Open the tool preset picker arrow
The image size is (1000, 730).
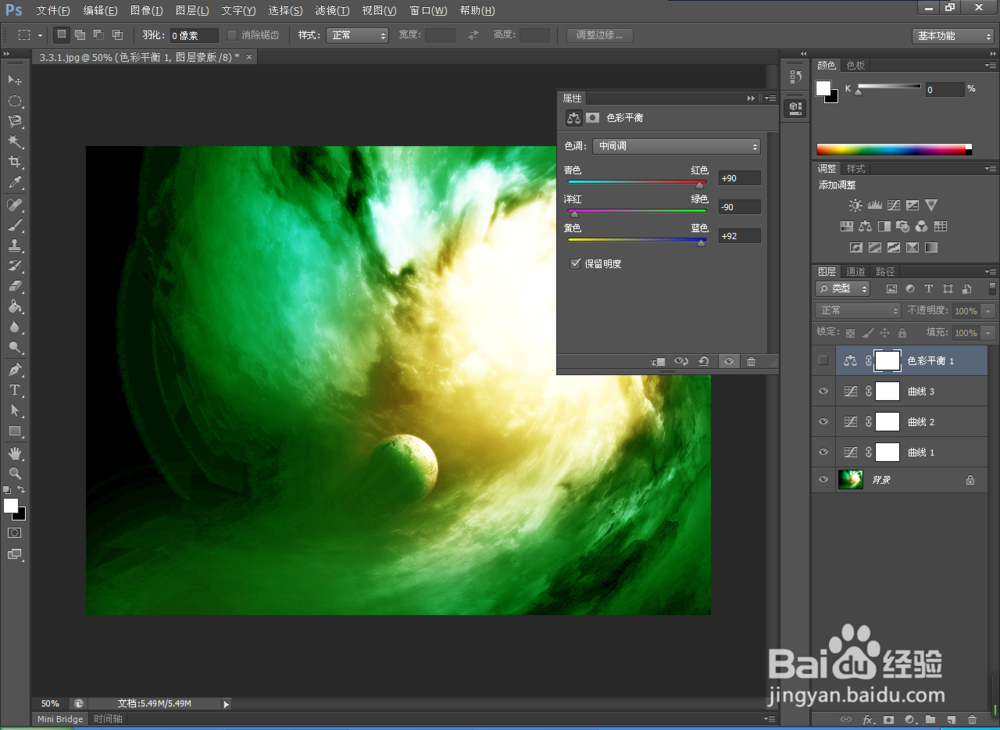[x=40, y=36]
